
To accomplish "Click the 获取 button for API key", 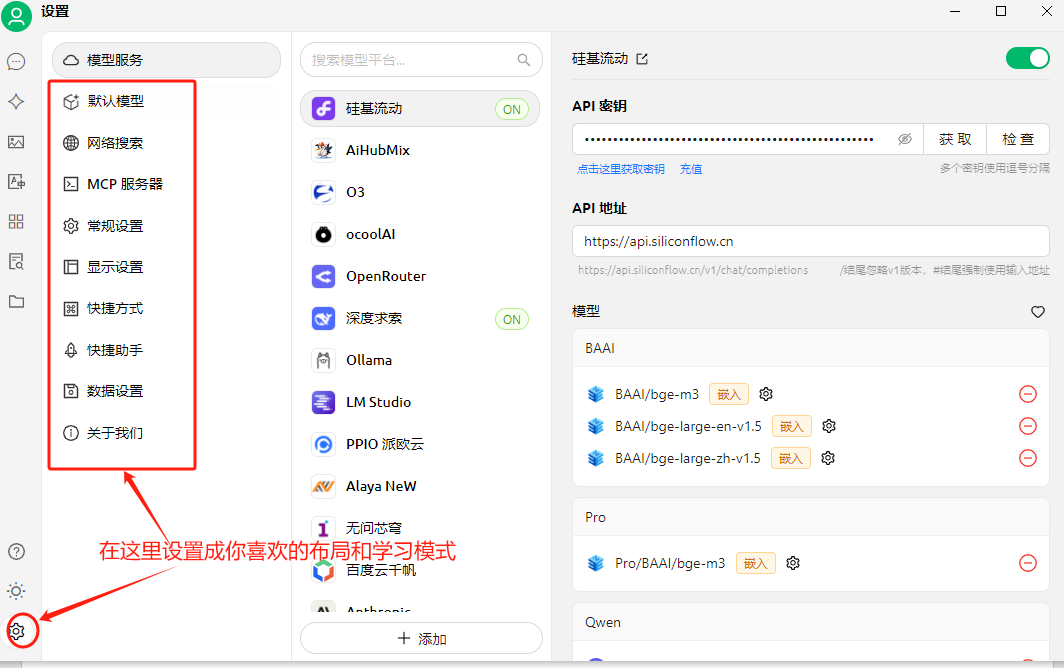I will click(x=954, y=139).
